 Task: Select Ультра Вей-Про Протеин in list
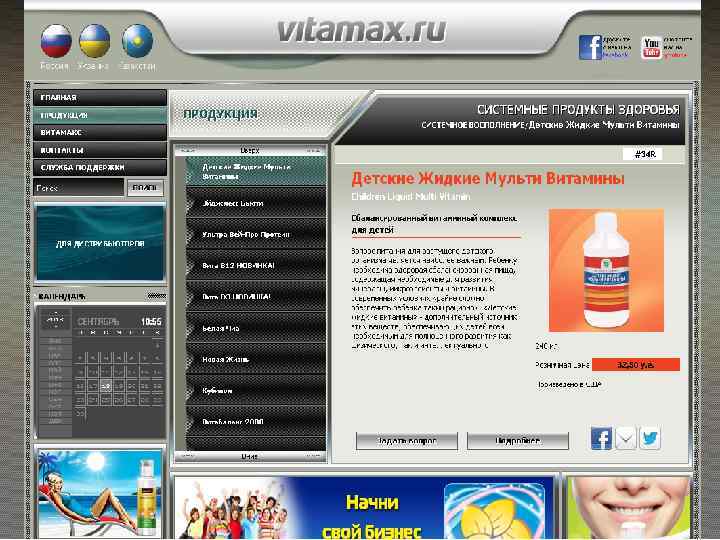pos(255,234)
